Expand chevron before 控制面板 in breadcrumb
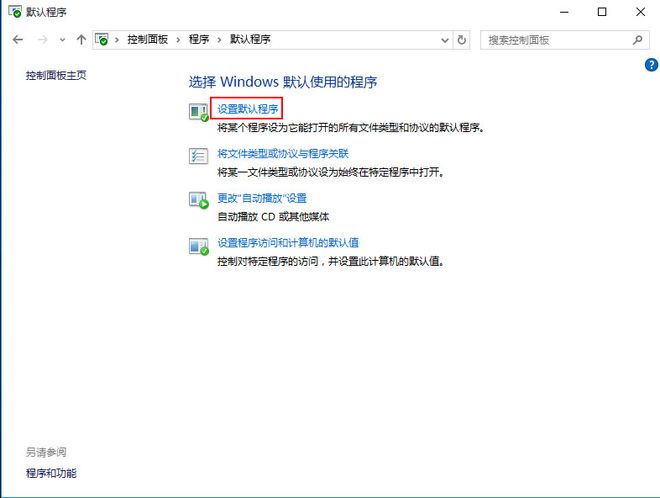660x498 pixels. click(117, 40)
